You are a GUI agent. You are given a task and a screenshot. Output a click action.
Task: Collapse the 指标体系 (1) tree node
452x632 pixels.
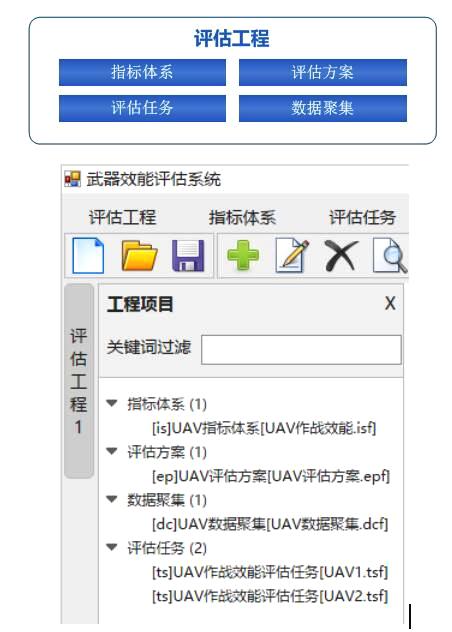pyautogui.click(x=112, y=403)
